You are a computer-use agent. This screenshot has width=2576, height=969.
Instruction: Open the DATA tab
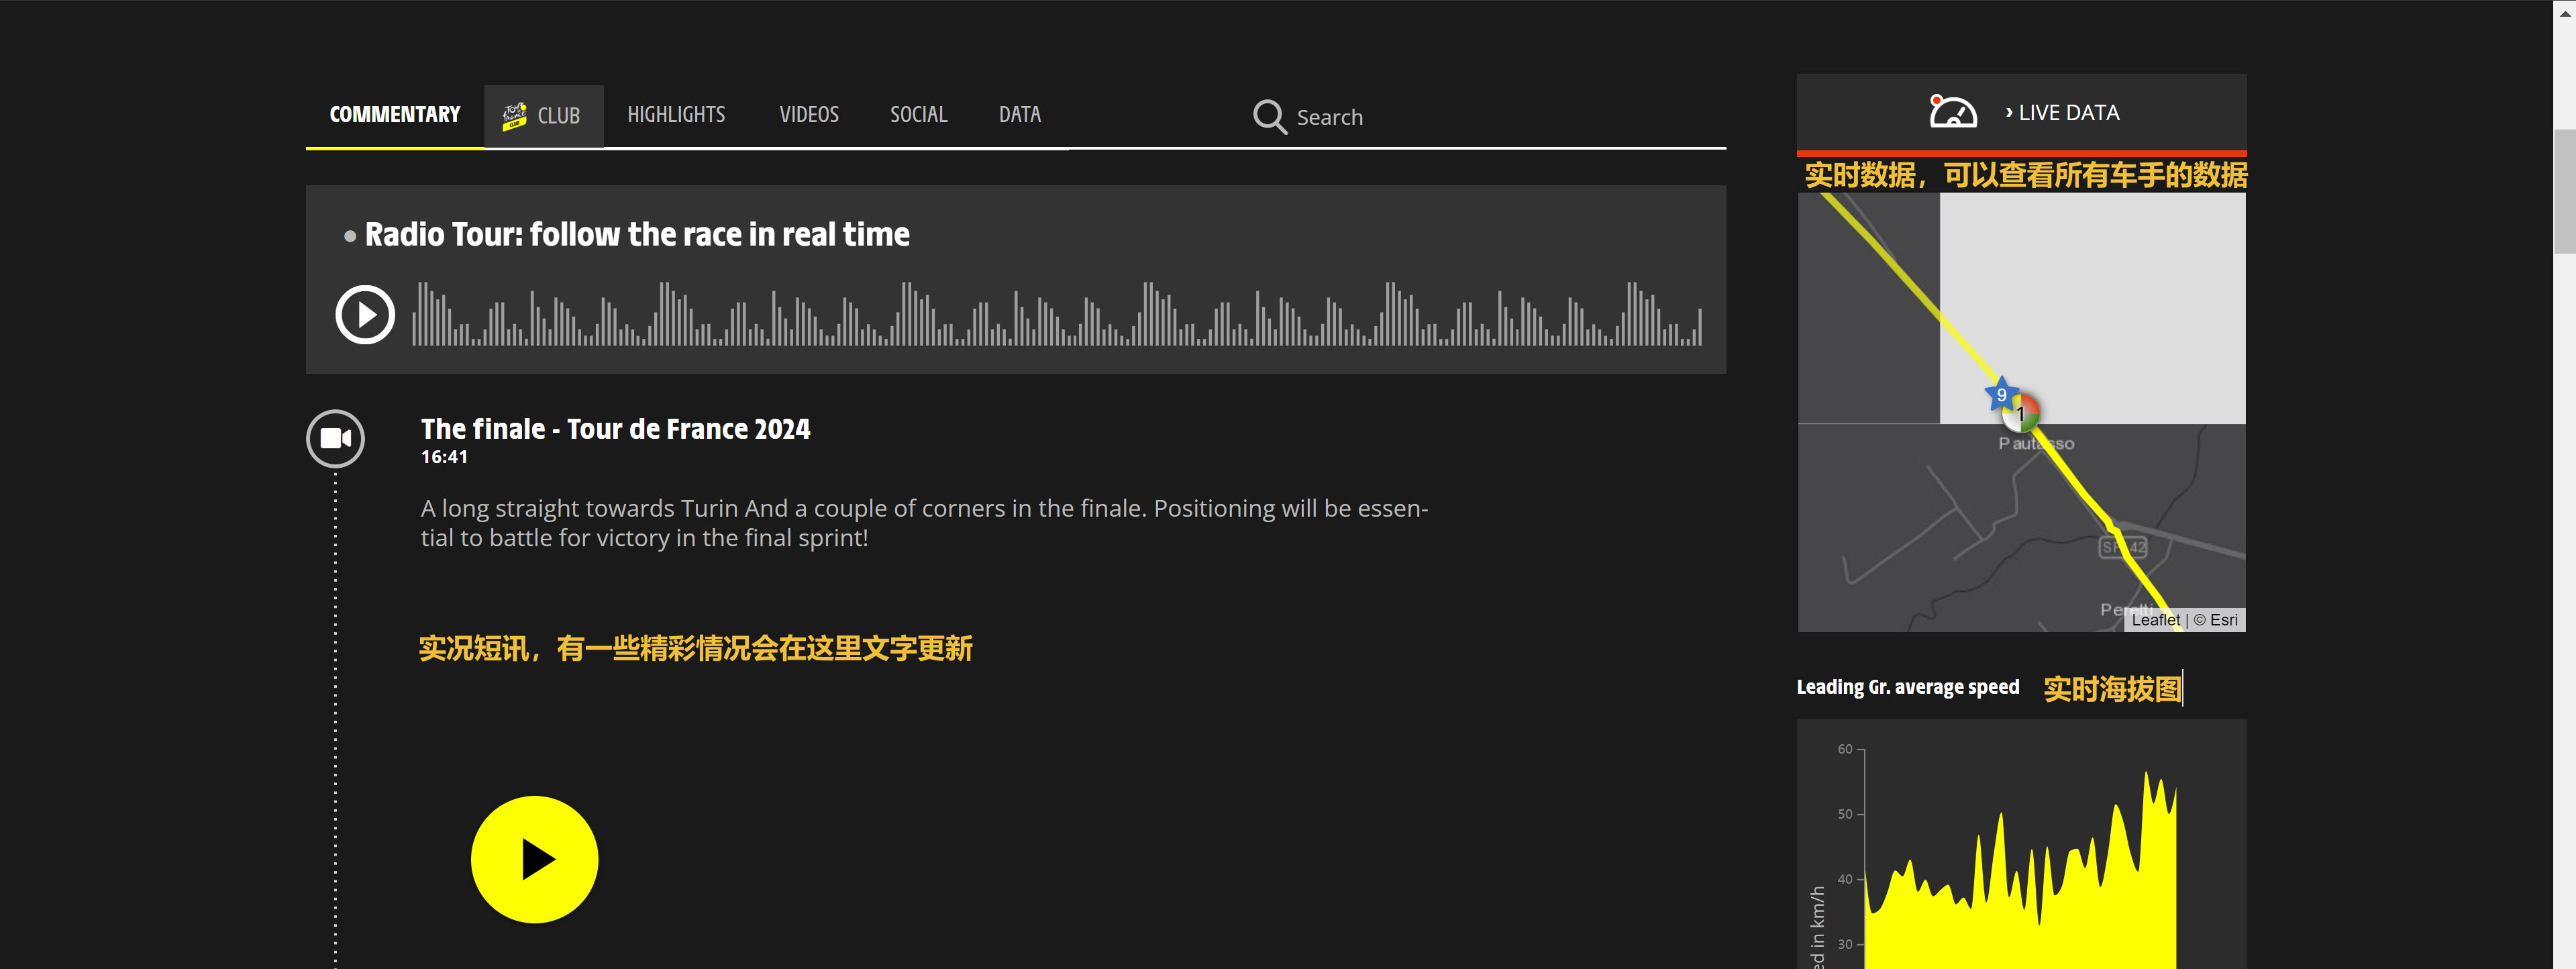pos(1019,115)
